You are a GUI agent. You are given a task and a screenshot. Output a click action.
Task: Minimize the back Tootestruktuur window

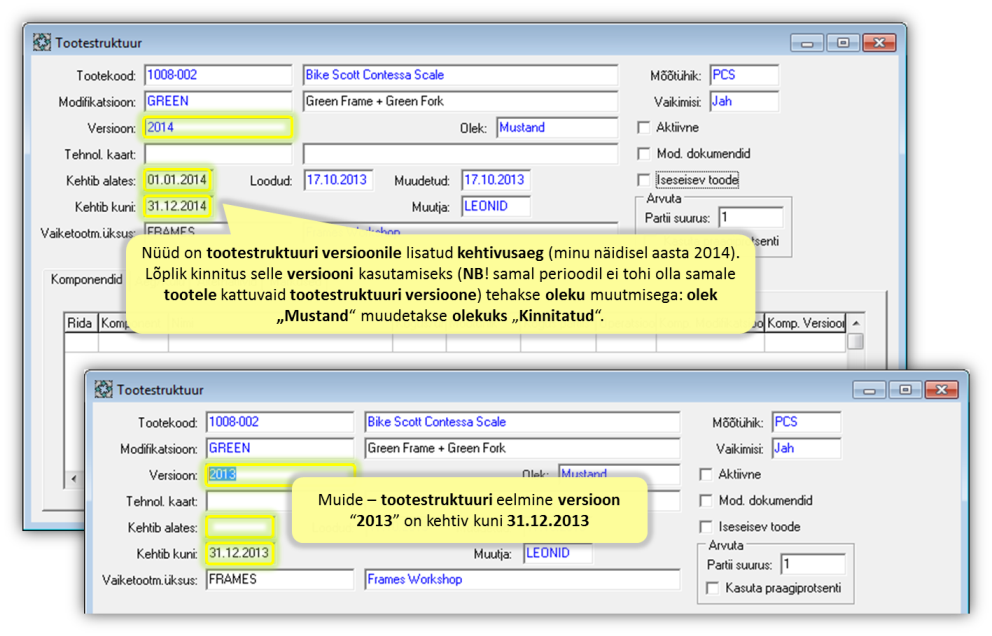(807, 43)
